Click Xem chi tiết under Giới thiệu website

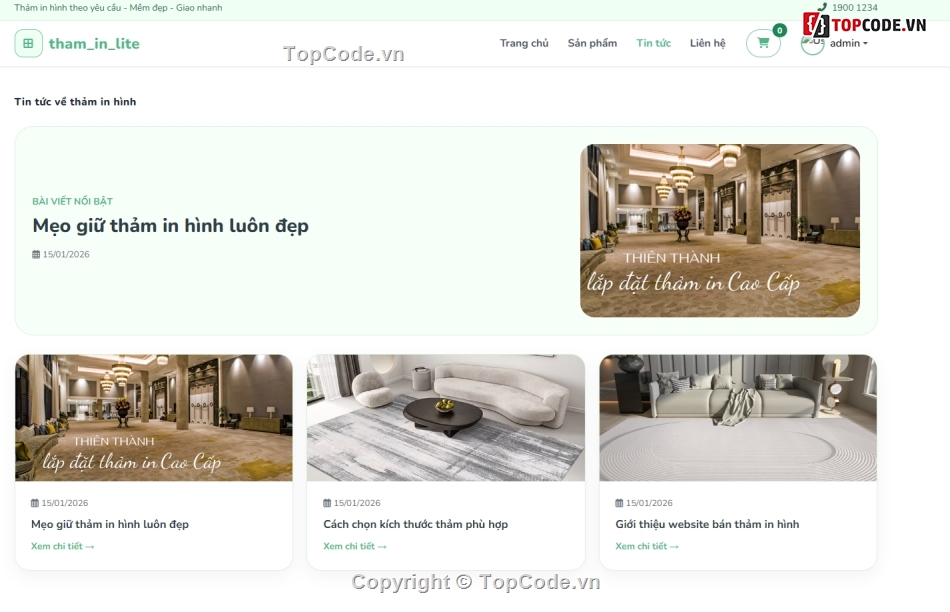pos(647,546)
